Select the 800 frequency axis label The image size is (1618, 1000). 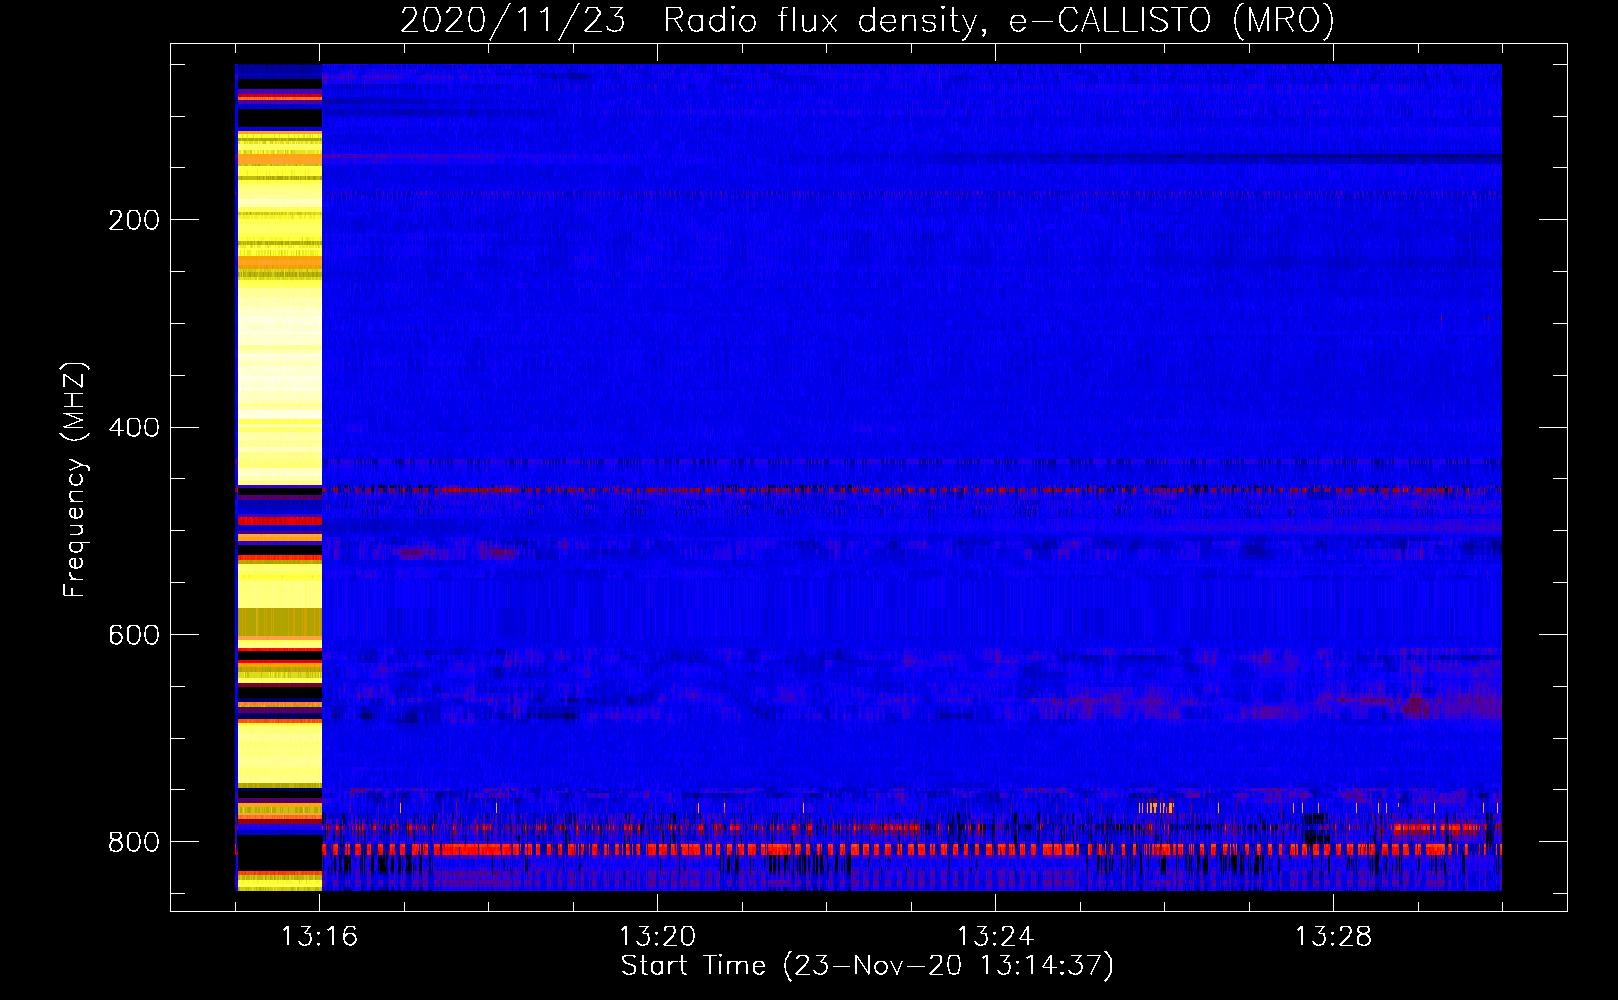(x=134, y=843)
